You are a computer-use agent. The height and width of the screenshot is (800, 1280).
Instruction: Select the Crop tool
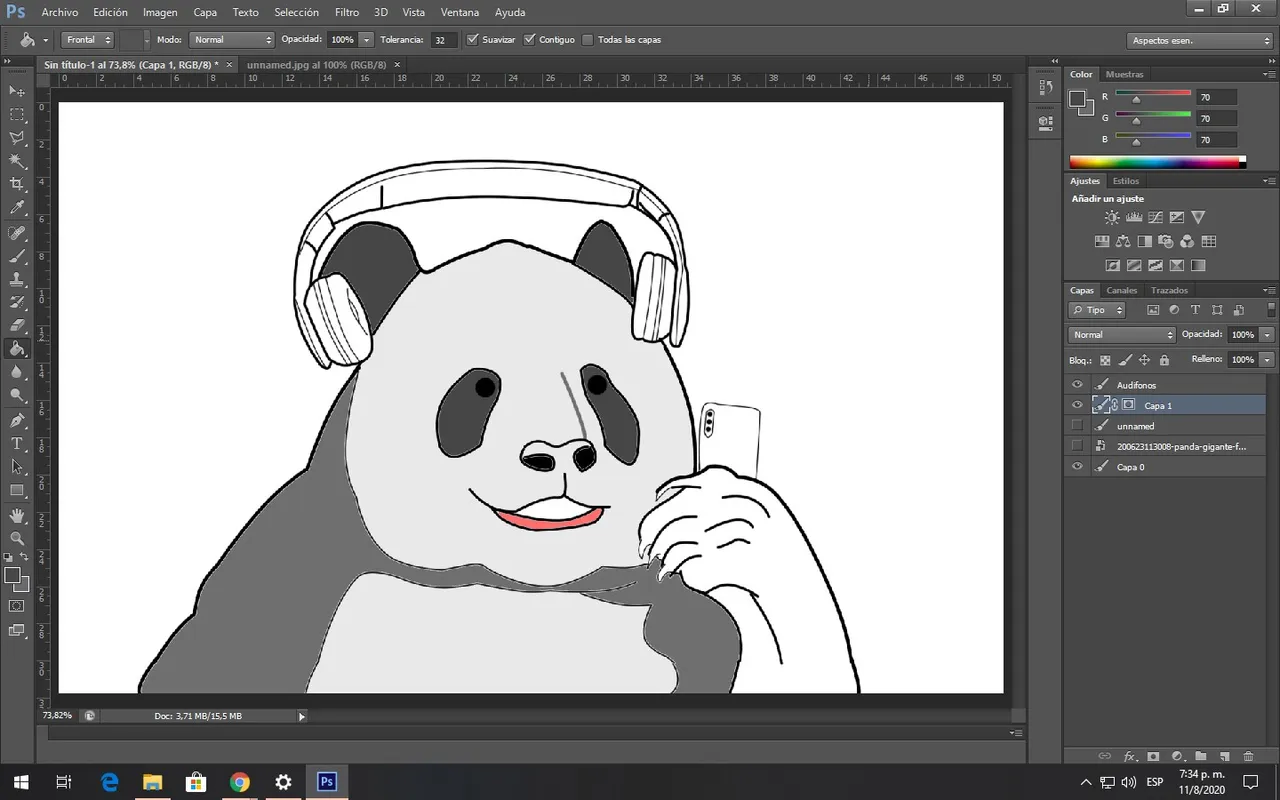click(x=17, y=185)
